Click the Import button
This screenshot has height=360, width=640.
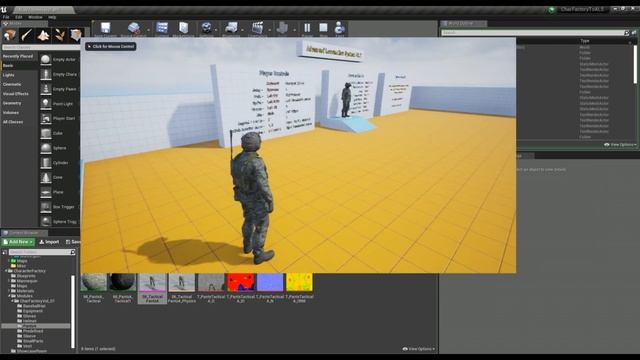[49, 242]
